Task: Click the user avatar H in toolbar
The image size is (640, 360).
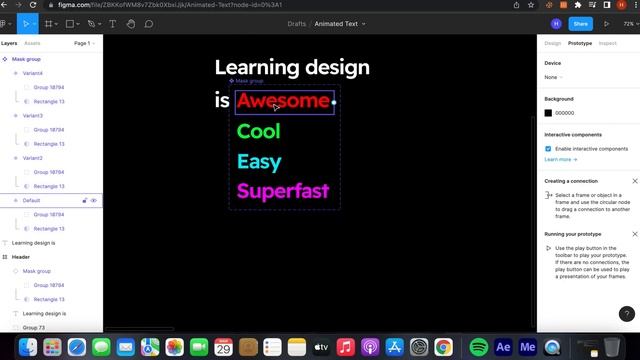Action: [x=556, y=24]
